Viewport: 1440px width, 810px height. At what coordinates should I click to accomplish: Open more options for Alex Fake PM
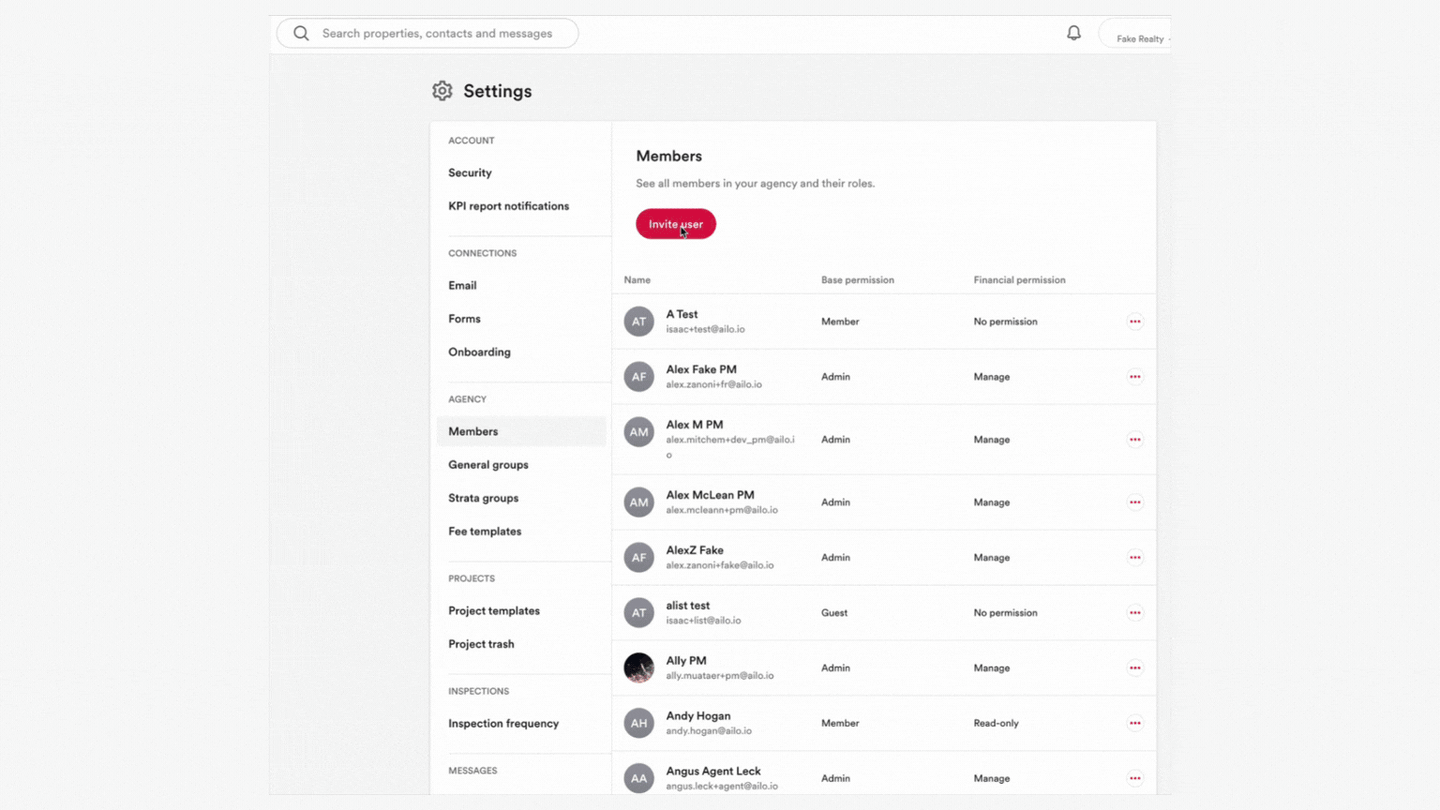tap(1135, 377)
